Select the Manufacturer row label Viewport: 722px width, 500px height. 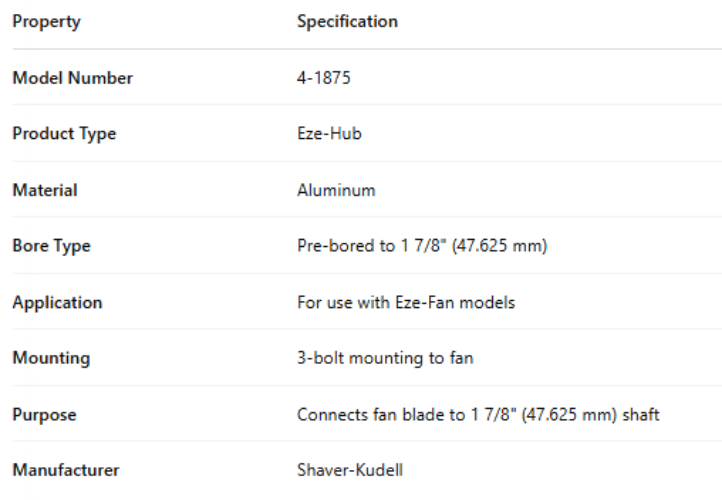click(x=66, y=470)
